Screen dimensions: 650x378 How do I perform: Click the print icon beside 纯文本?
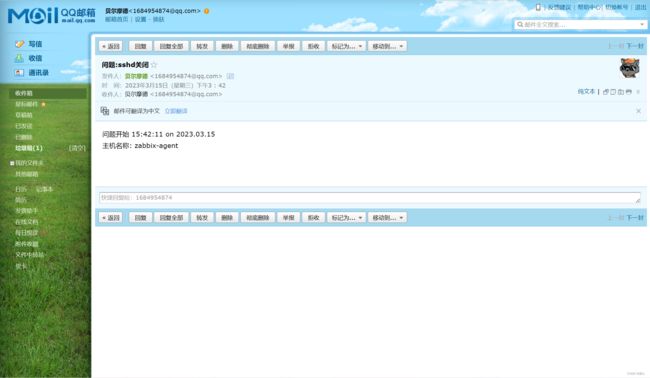628,92
